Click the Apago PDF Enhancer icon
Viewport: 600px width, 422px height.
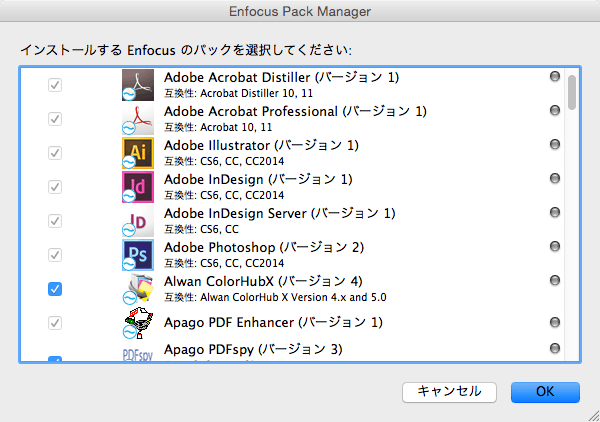click(x=138, y=323)
